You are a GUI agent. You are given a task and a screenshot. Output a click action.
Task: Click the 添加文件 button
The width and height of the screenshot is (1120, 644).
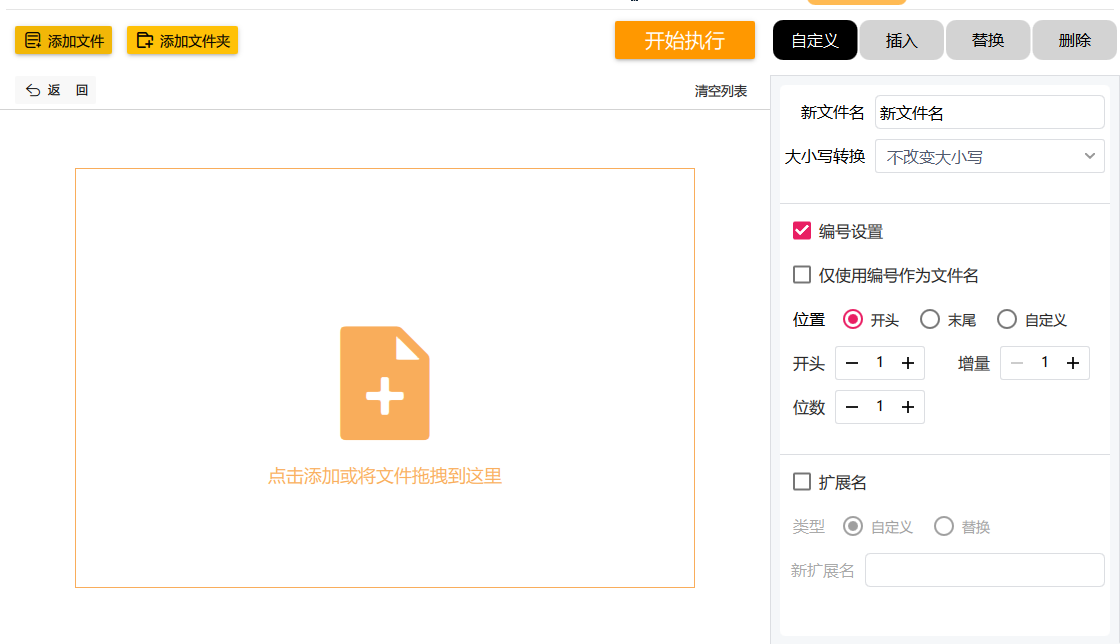click(x=64, y=41)
